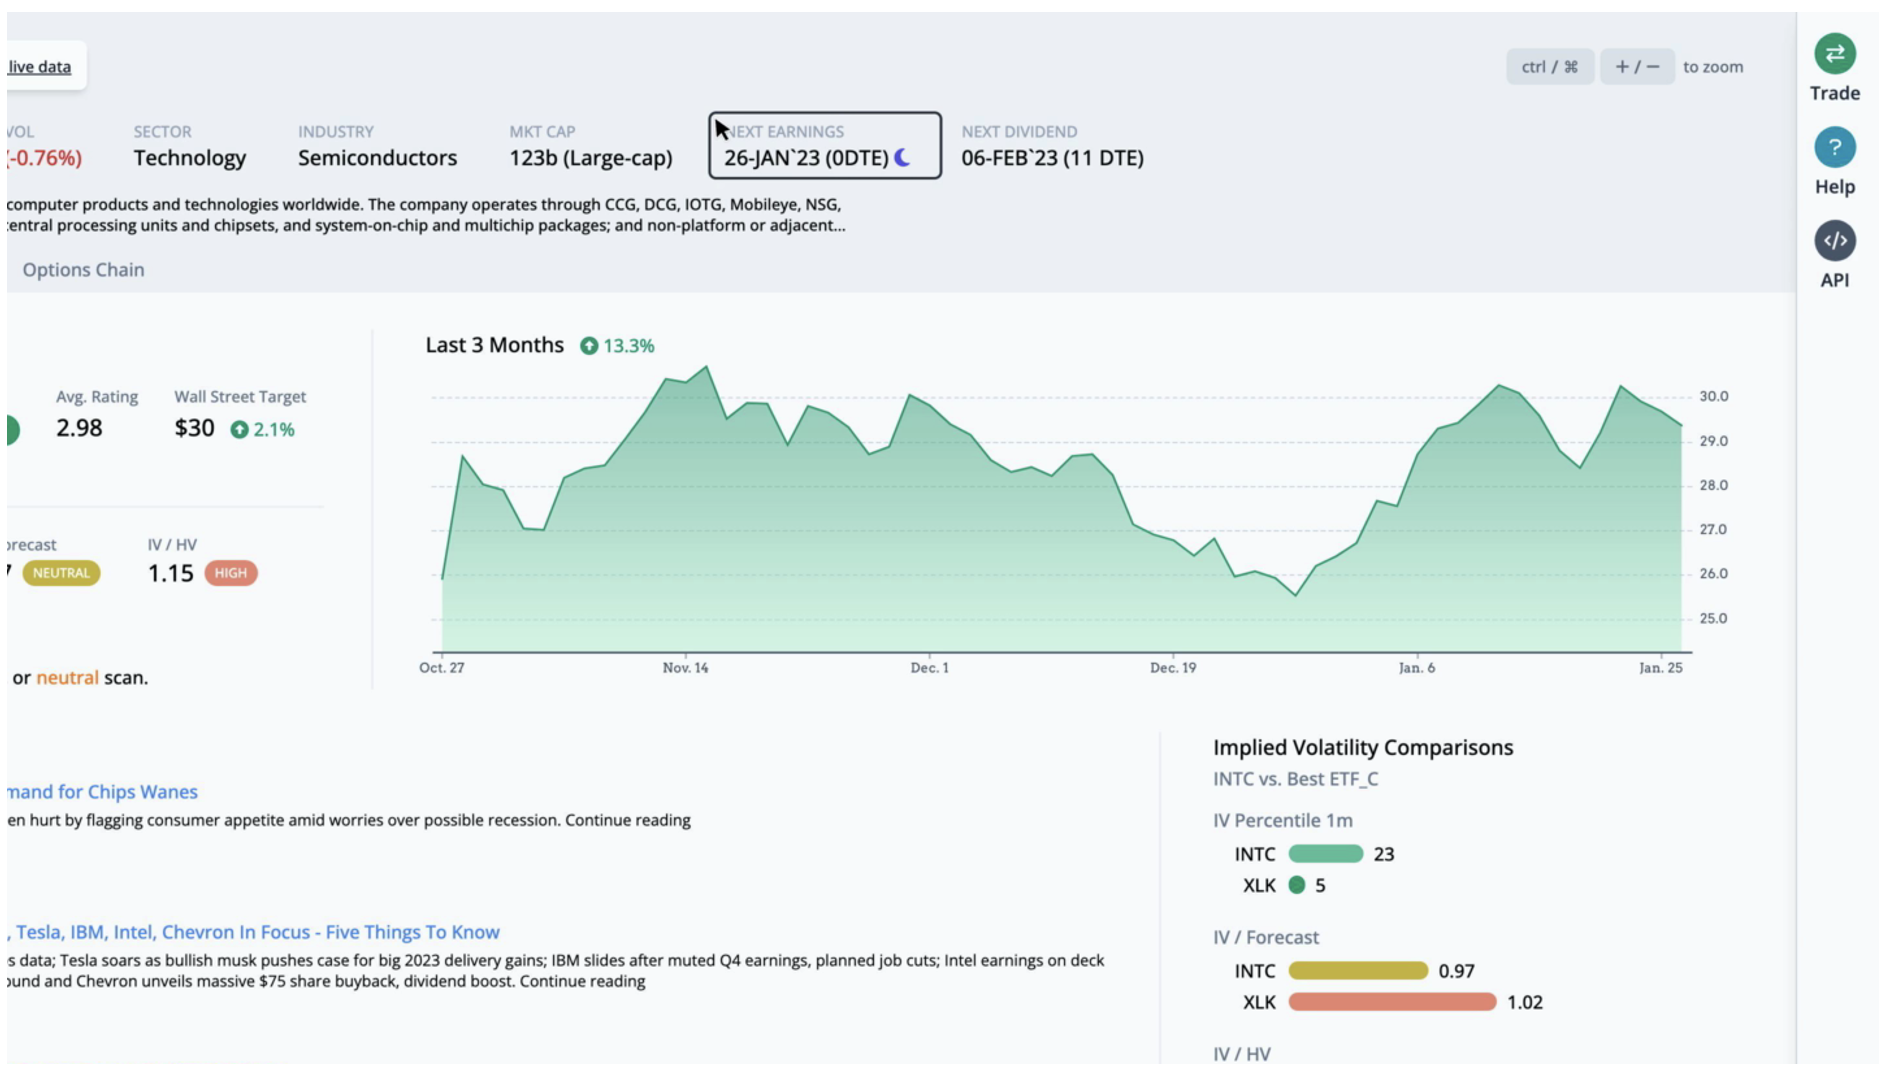Click the INTC IV Percentile bar
The width and height of the screenshot is (1894, 1074).
1325,853
